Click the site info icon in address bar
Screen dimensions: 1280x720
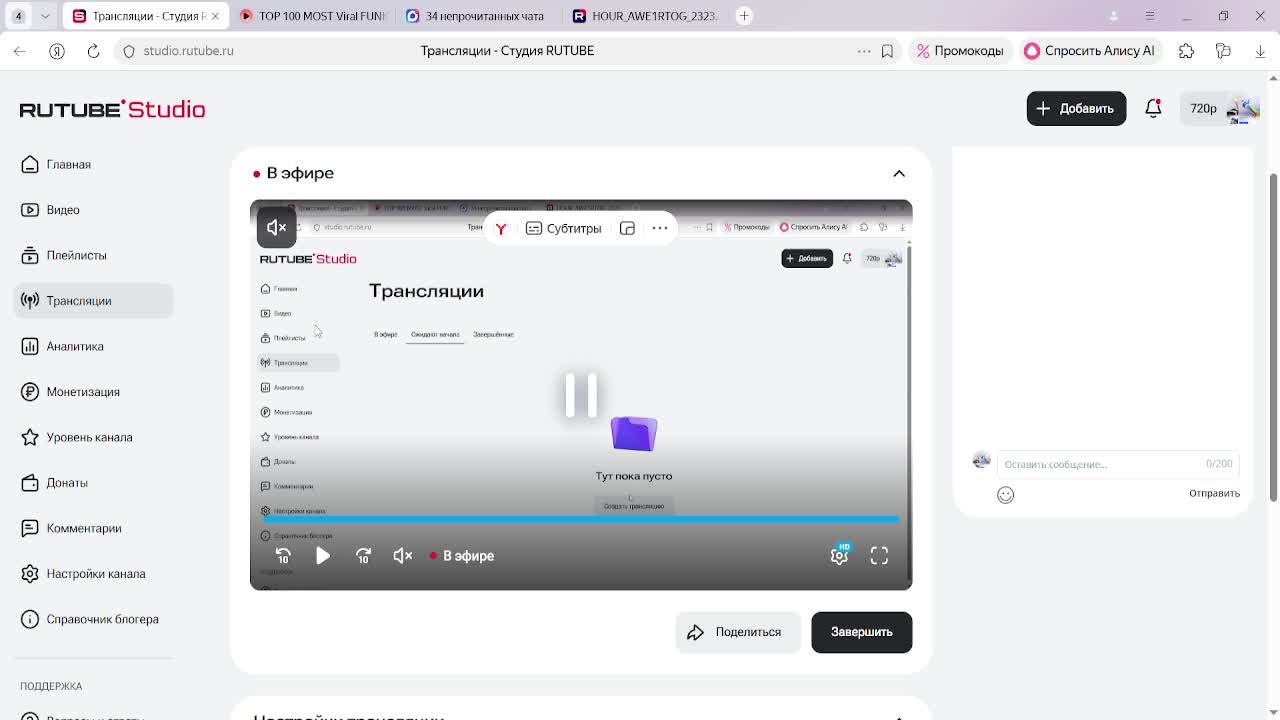129,51
